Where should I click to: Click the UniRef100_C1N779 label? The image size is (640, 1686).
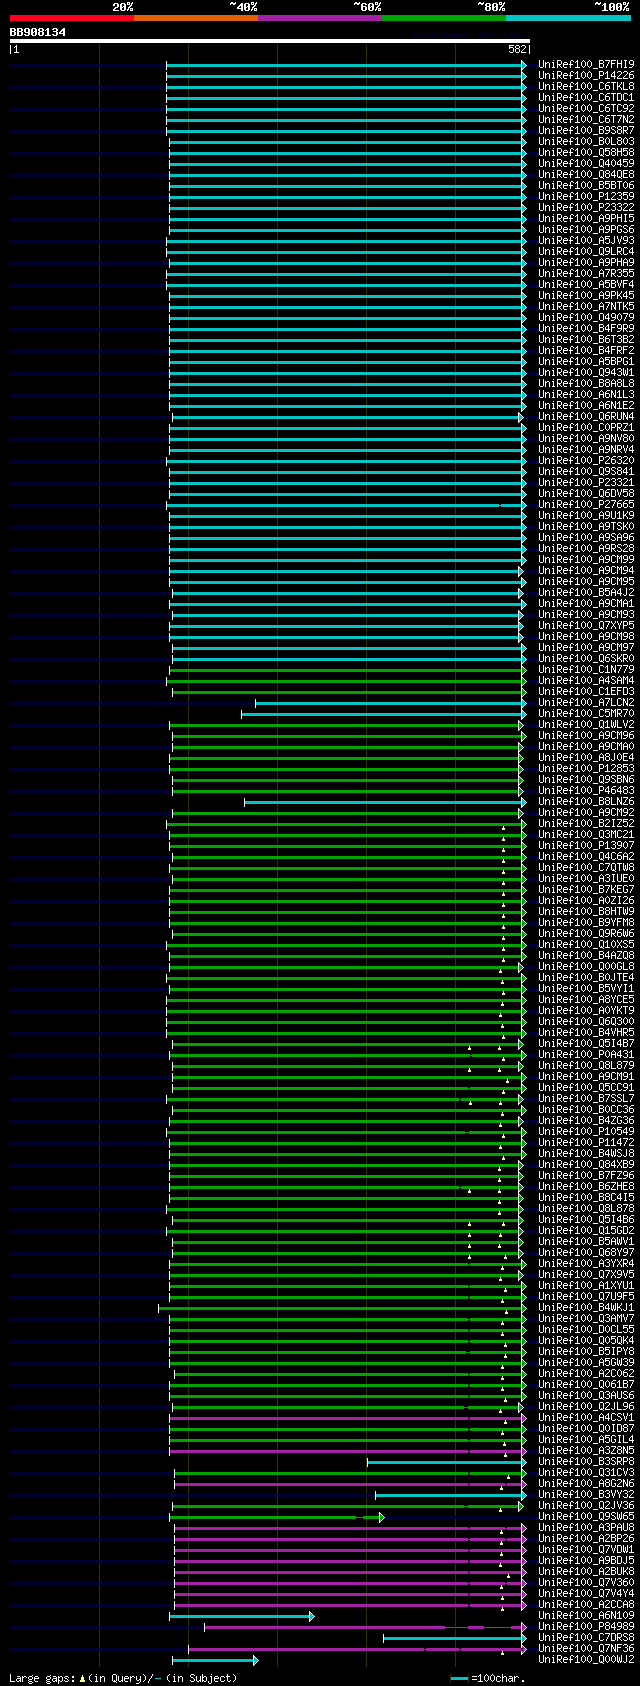click(x=586, y=669)
